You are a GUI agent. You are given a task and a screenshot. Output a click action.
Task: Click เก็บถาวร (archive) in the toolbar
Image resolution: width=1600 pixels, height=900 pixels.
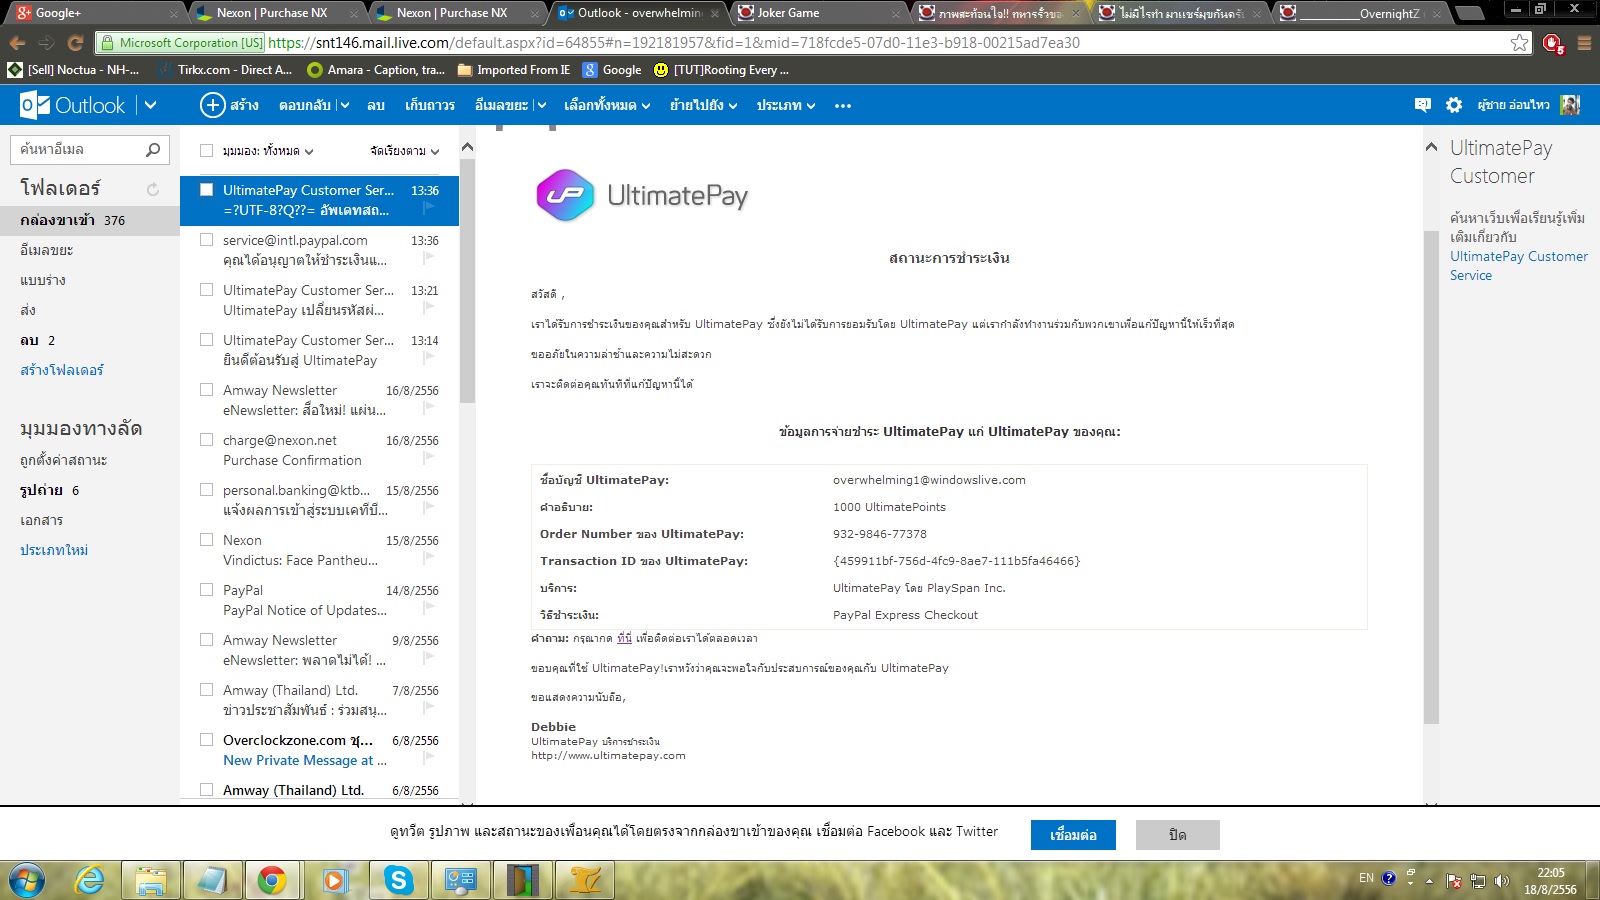[x=430, y=105]
